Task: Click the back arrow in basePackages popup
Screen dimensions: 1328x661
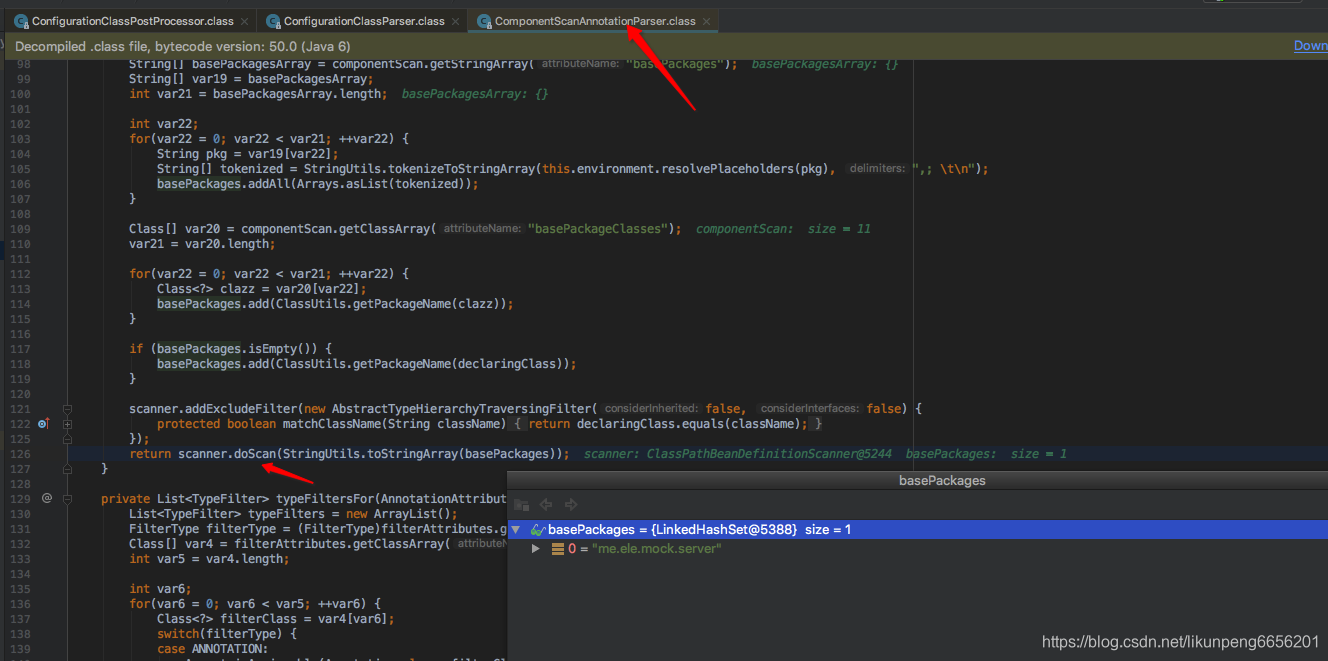Action: click(x=546, y=505)
